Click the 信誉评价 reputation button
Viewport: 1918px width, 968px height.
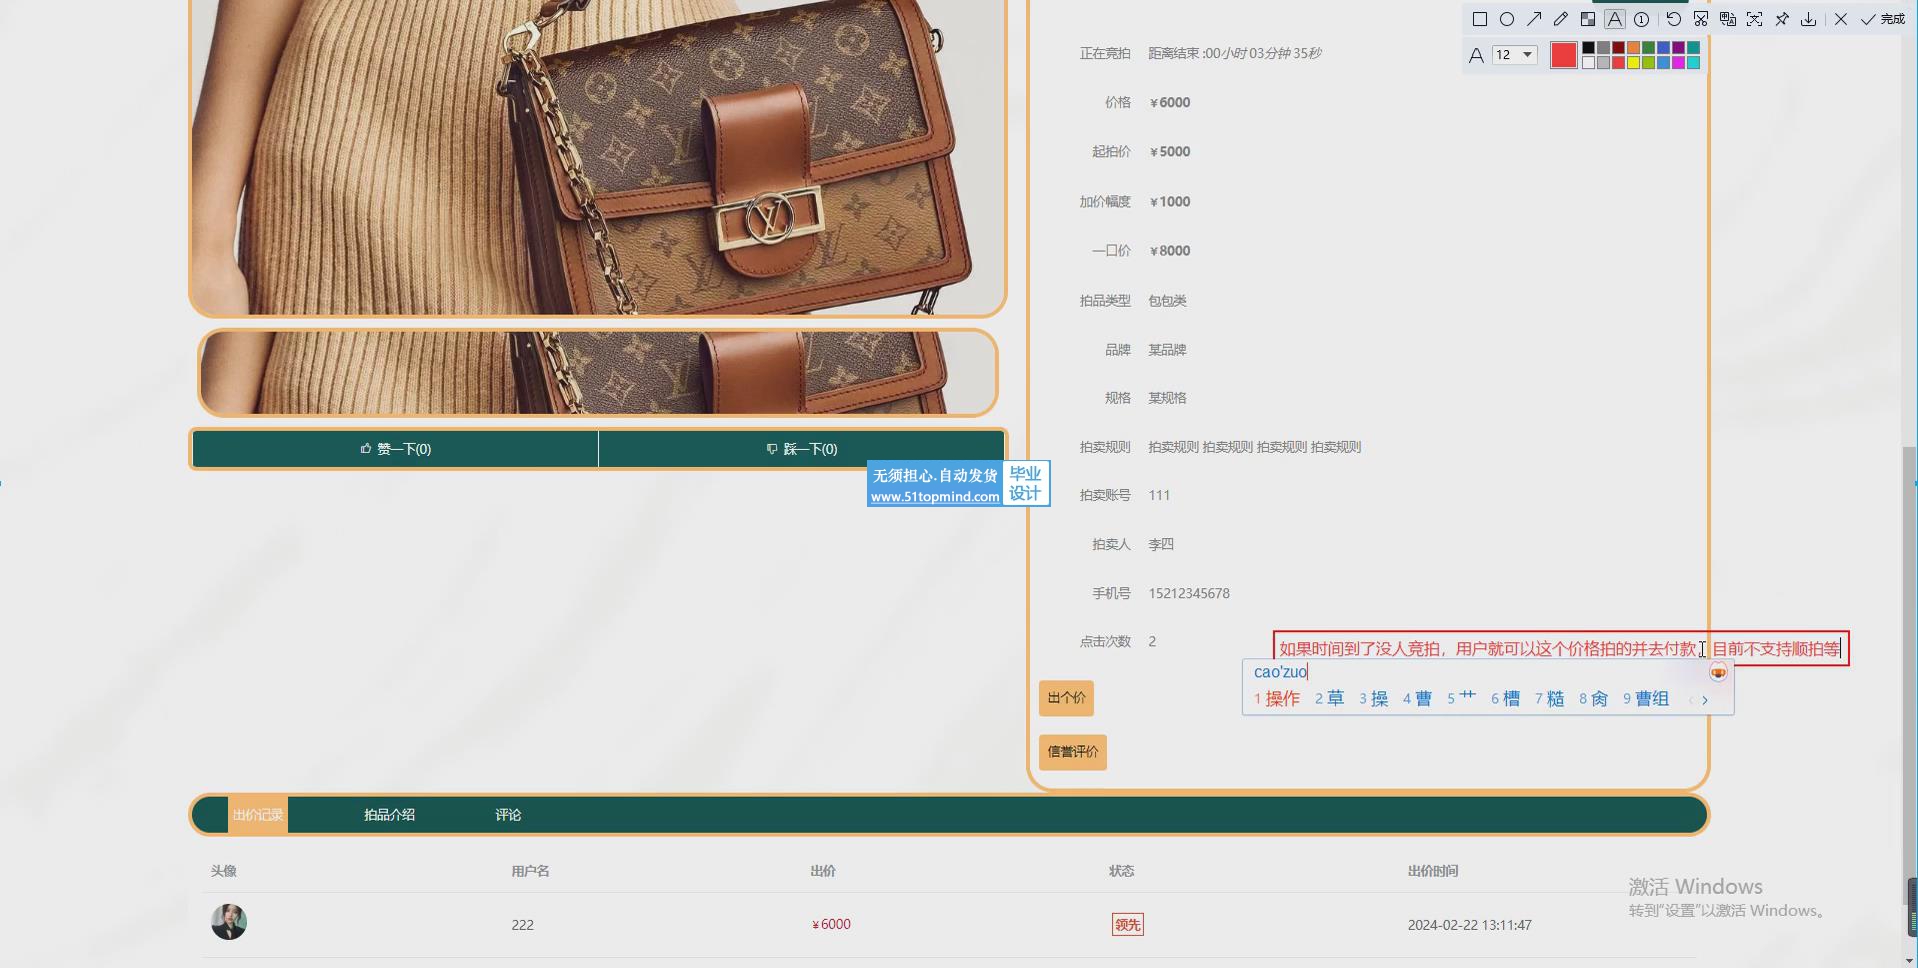pyautogui.click(x=1073, y=752)
